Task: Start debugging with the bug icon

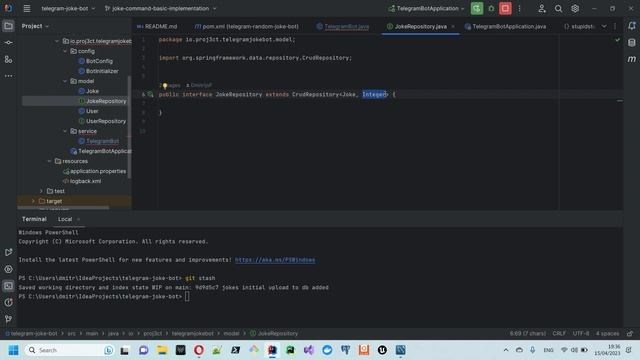Action: click(x=491, y=8)
